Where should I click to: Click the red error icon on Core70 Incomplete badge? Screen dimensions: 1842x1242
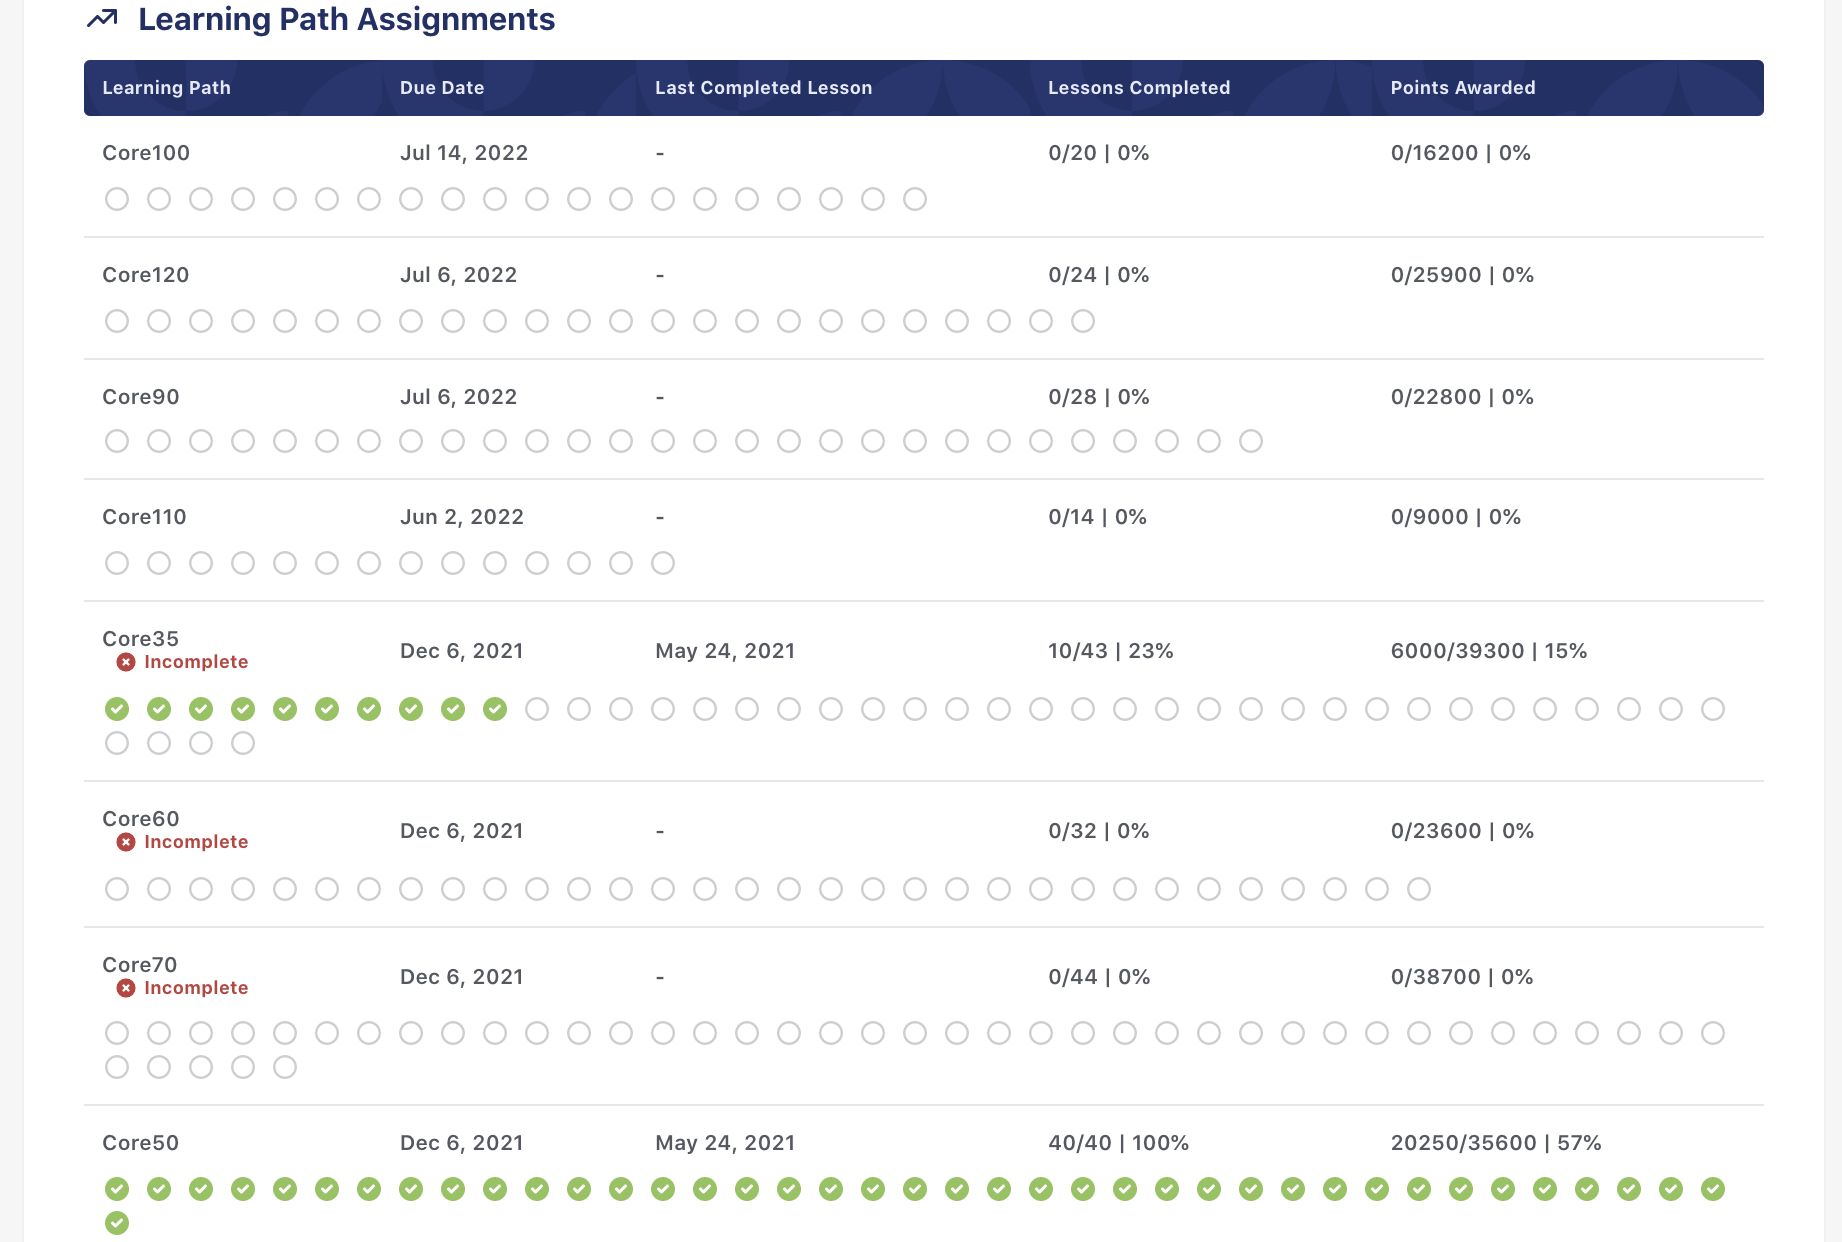tap(126, 987)
